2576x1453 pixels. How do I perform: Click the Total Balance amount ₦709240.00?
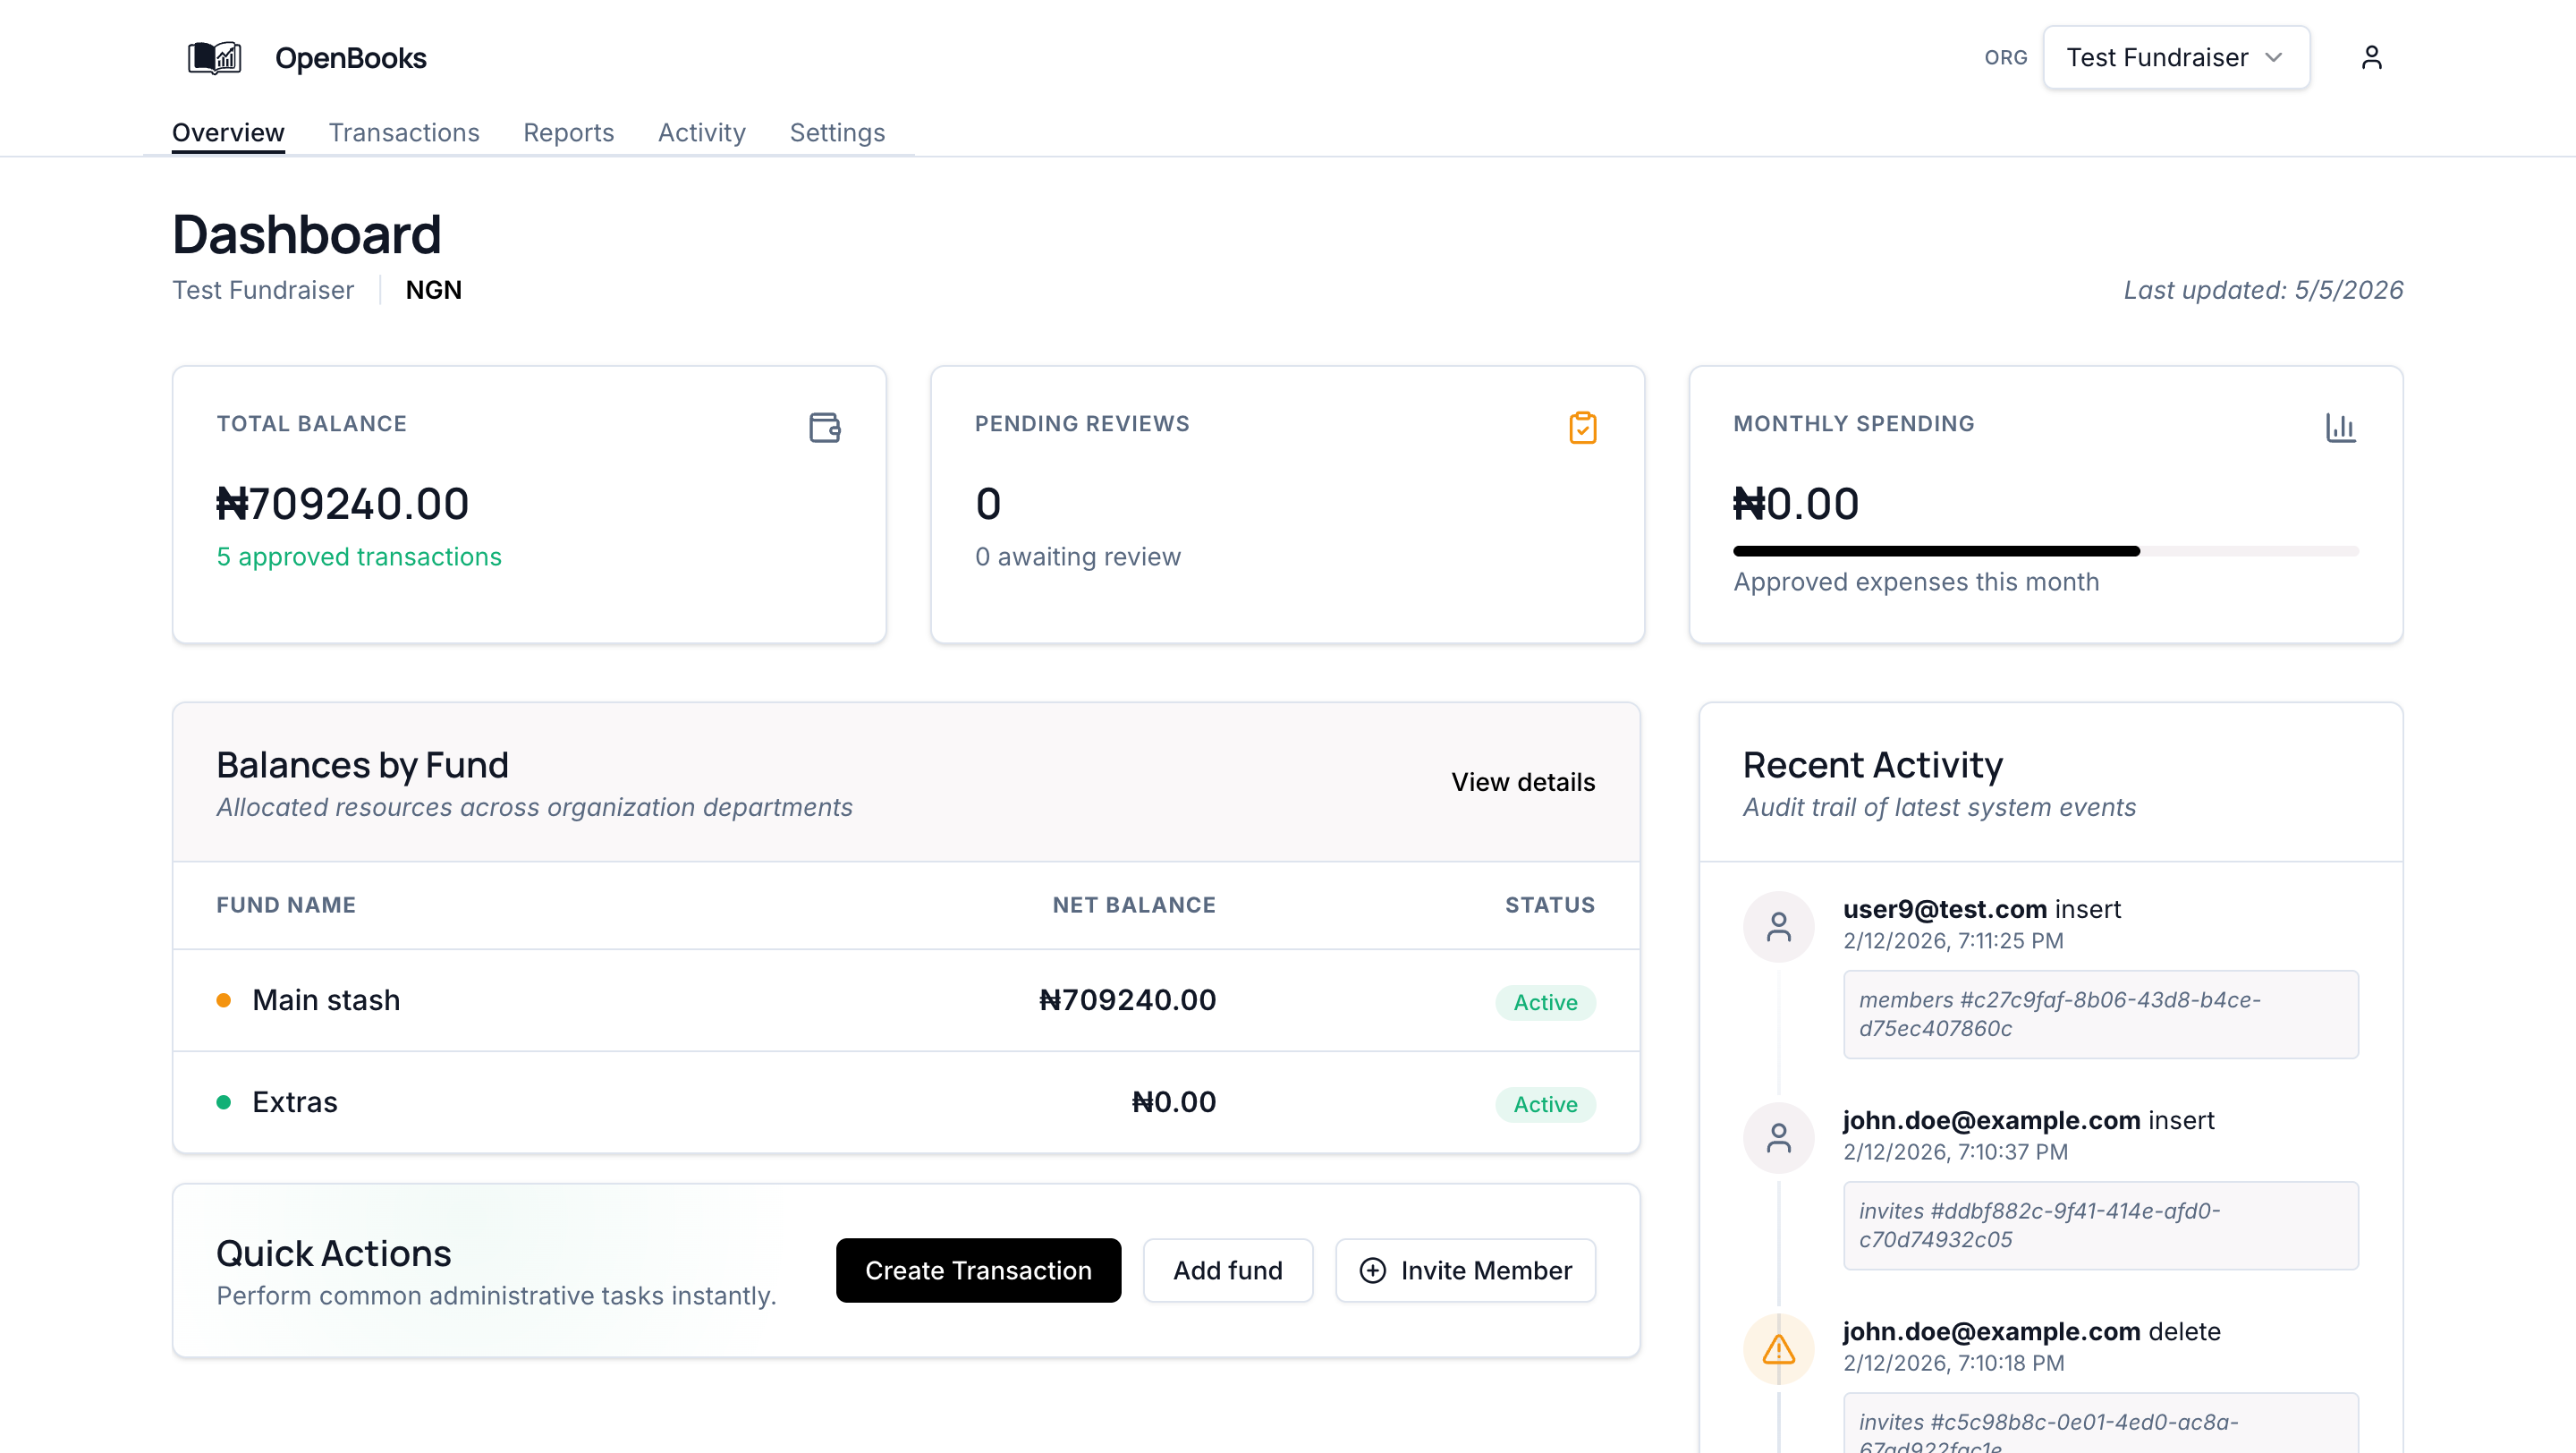[x=342, y=504]
